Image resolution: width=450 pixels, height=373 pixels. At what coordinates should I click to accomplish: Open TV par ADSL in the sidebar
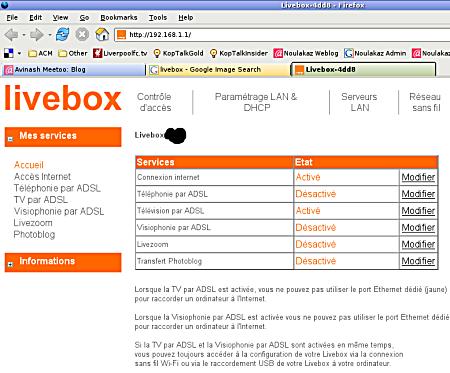point(41,200)
